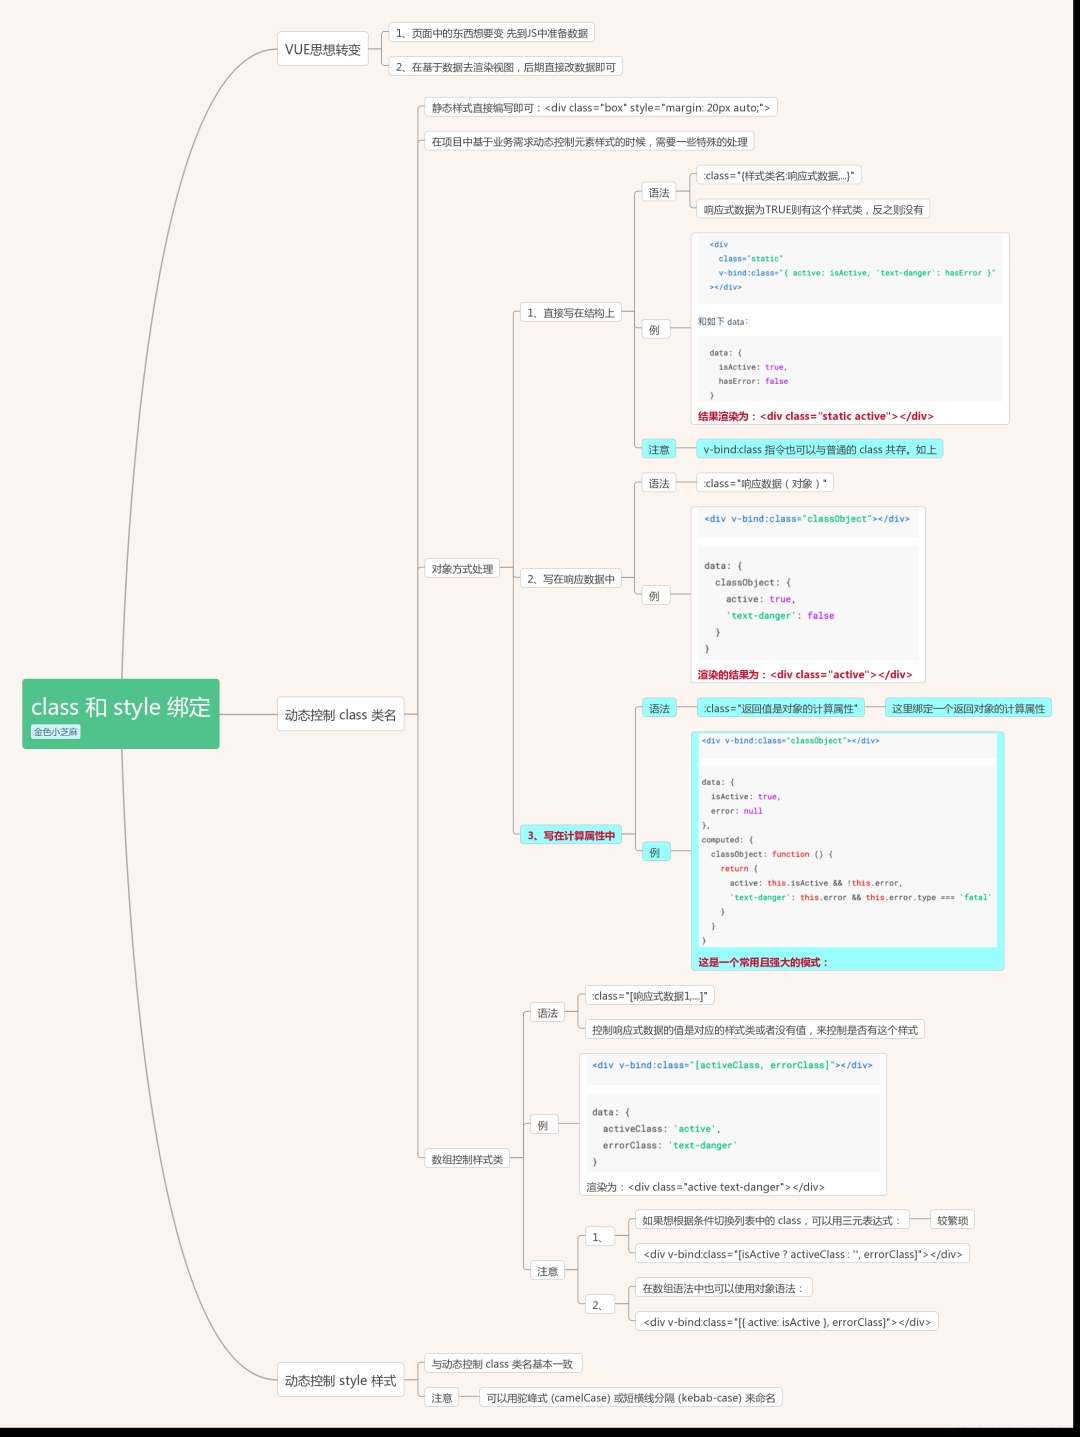This screenshot has height=1437, width=1080.
Task: Select the "VUE思想转变" topic node
Action: 322,49
